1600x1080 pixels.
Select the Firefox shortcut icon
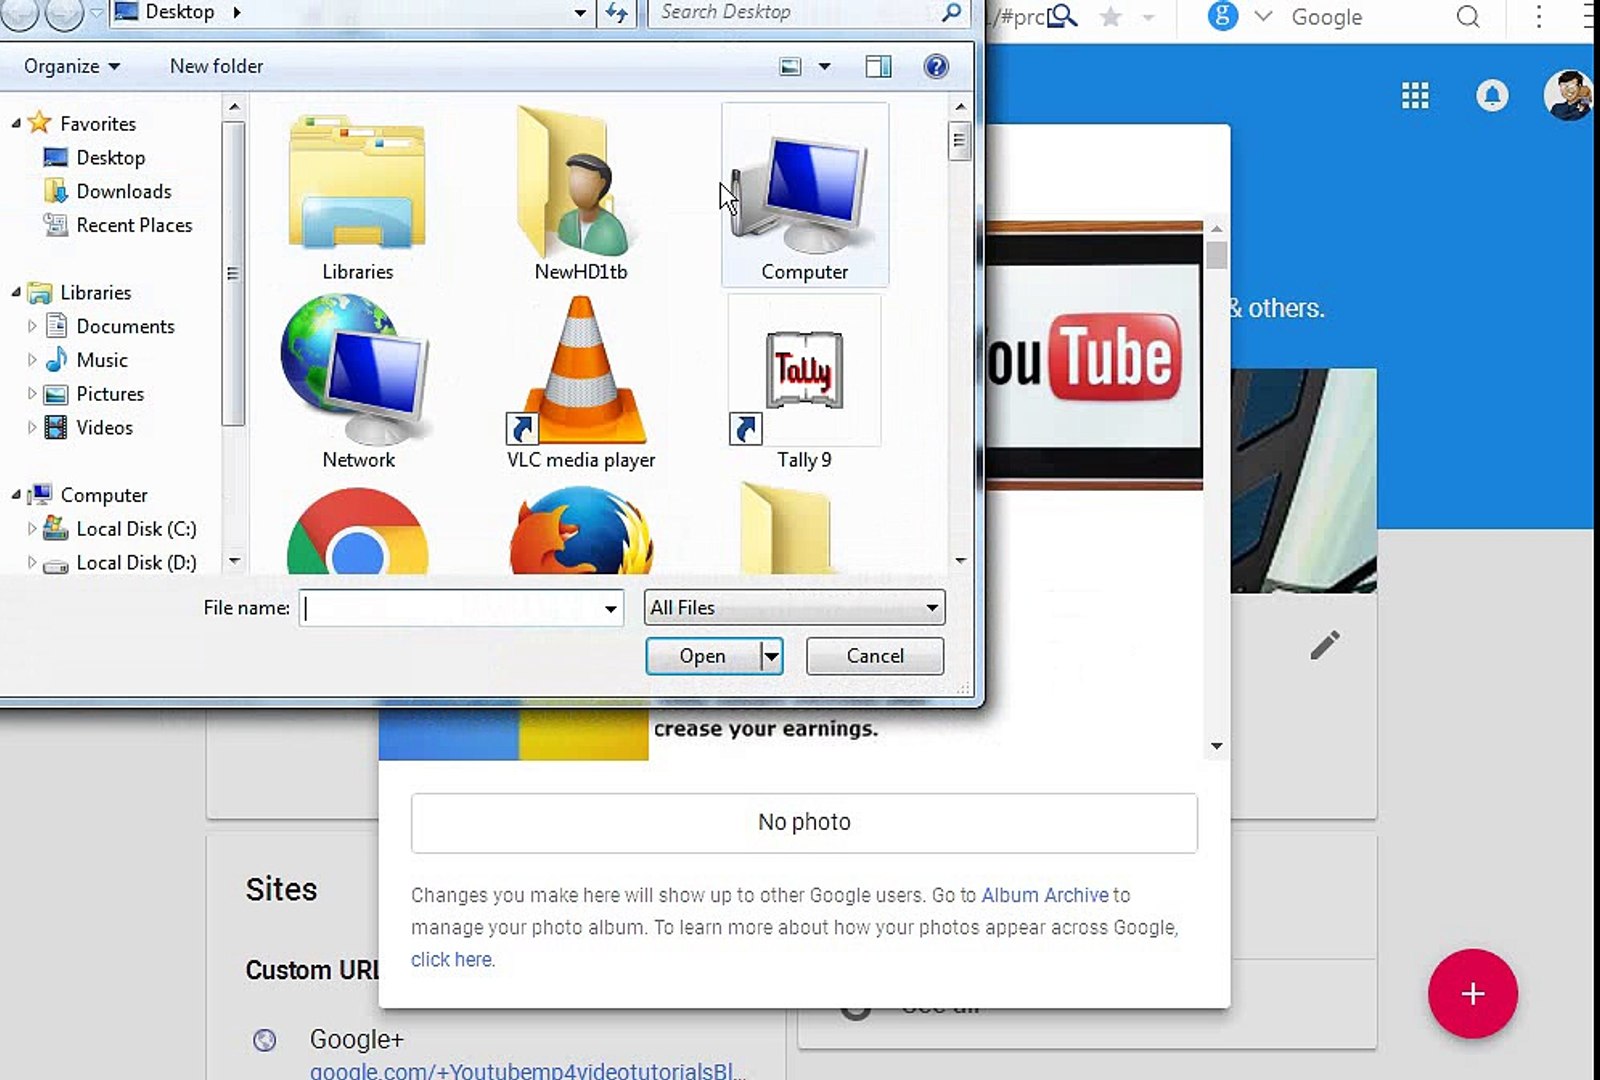click(x=580, y=531)
